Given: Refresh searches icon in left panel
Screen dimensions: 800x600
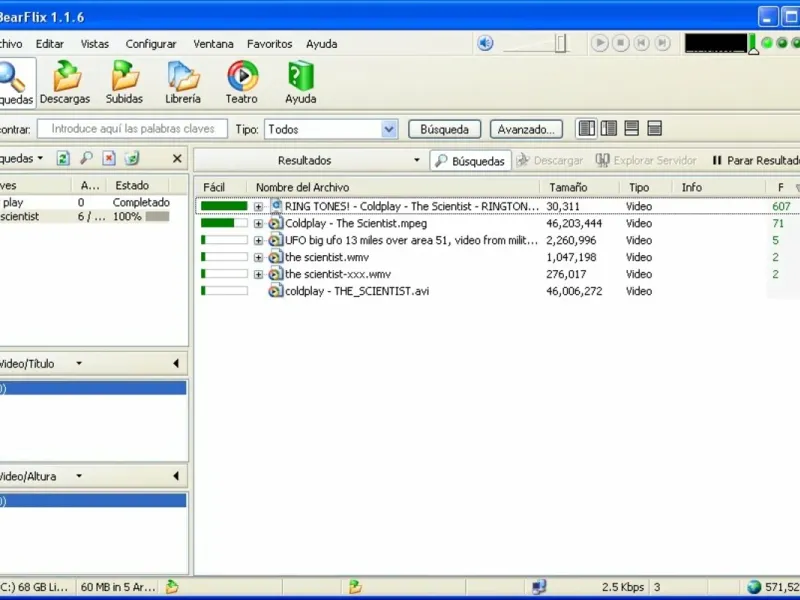Looking at the screenshot, I should [63, 159].
